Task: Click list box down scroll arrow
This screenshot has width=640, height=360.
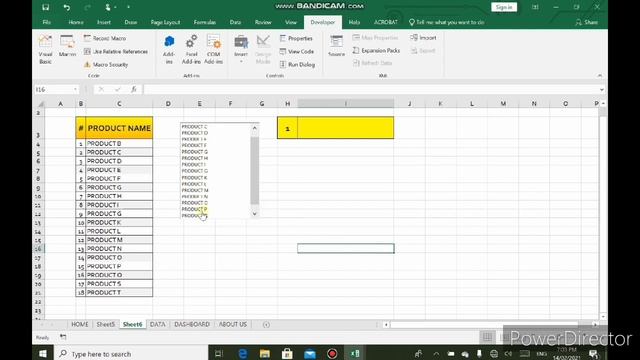Action: coord(255,213)
